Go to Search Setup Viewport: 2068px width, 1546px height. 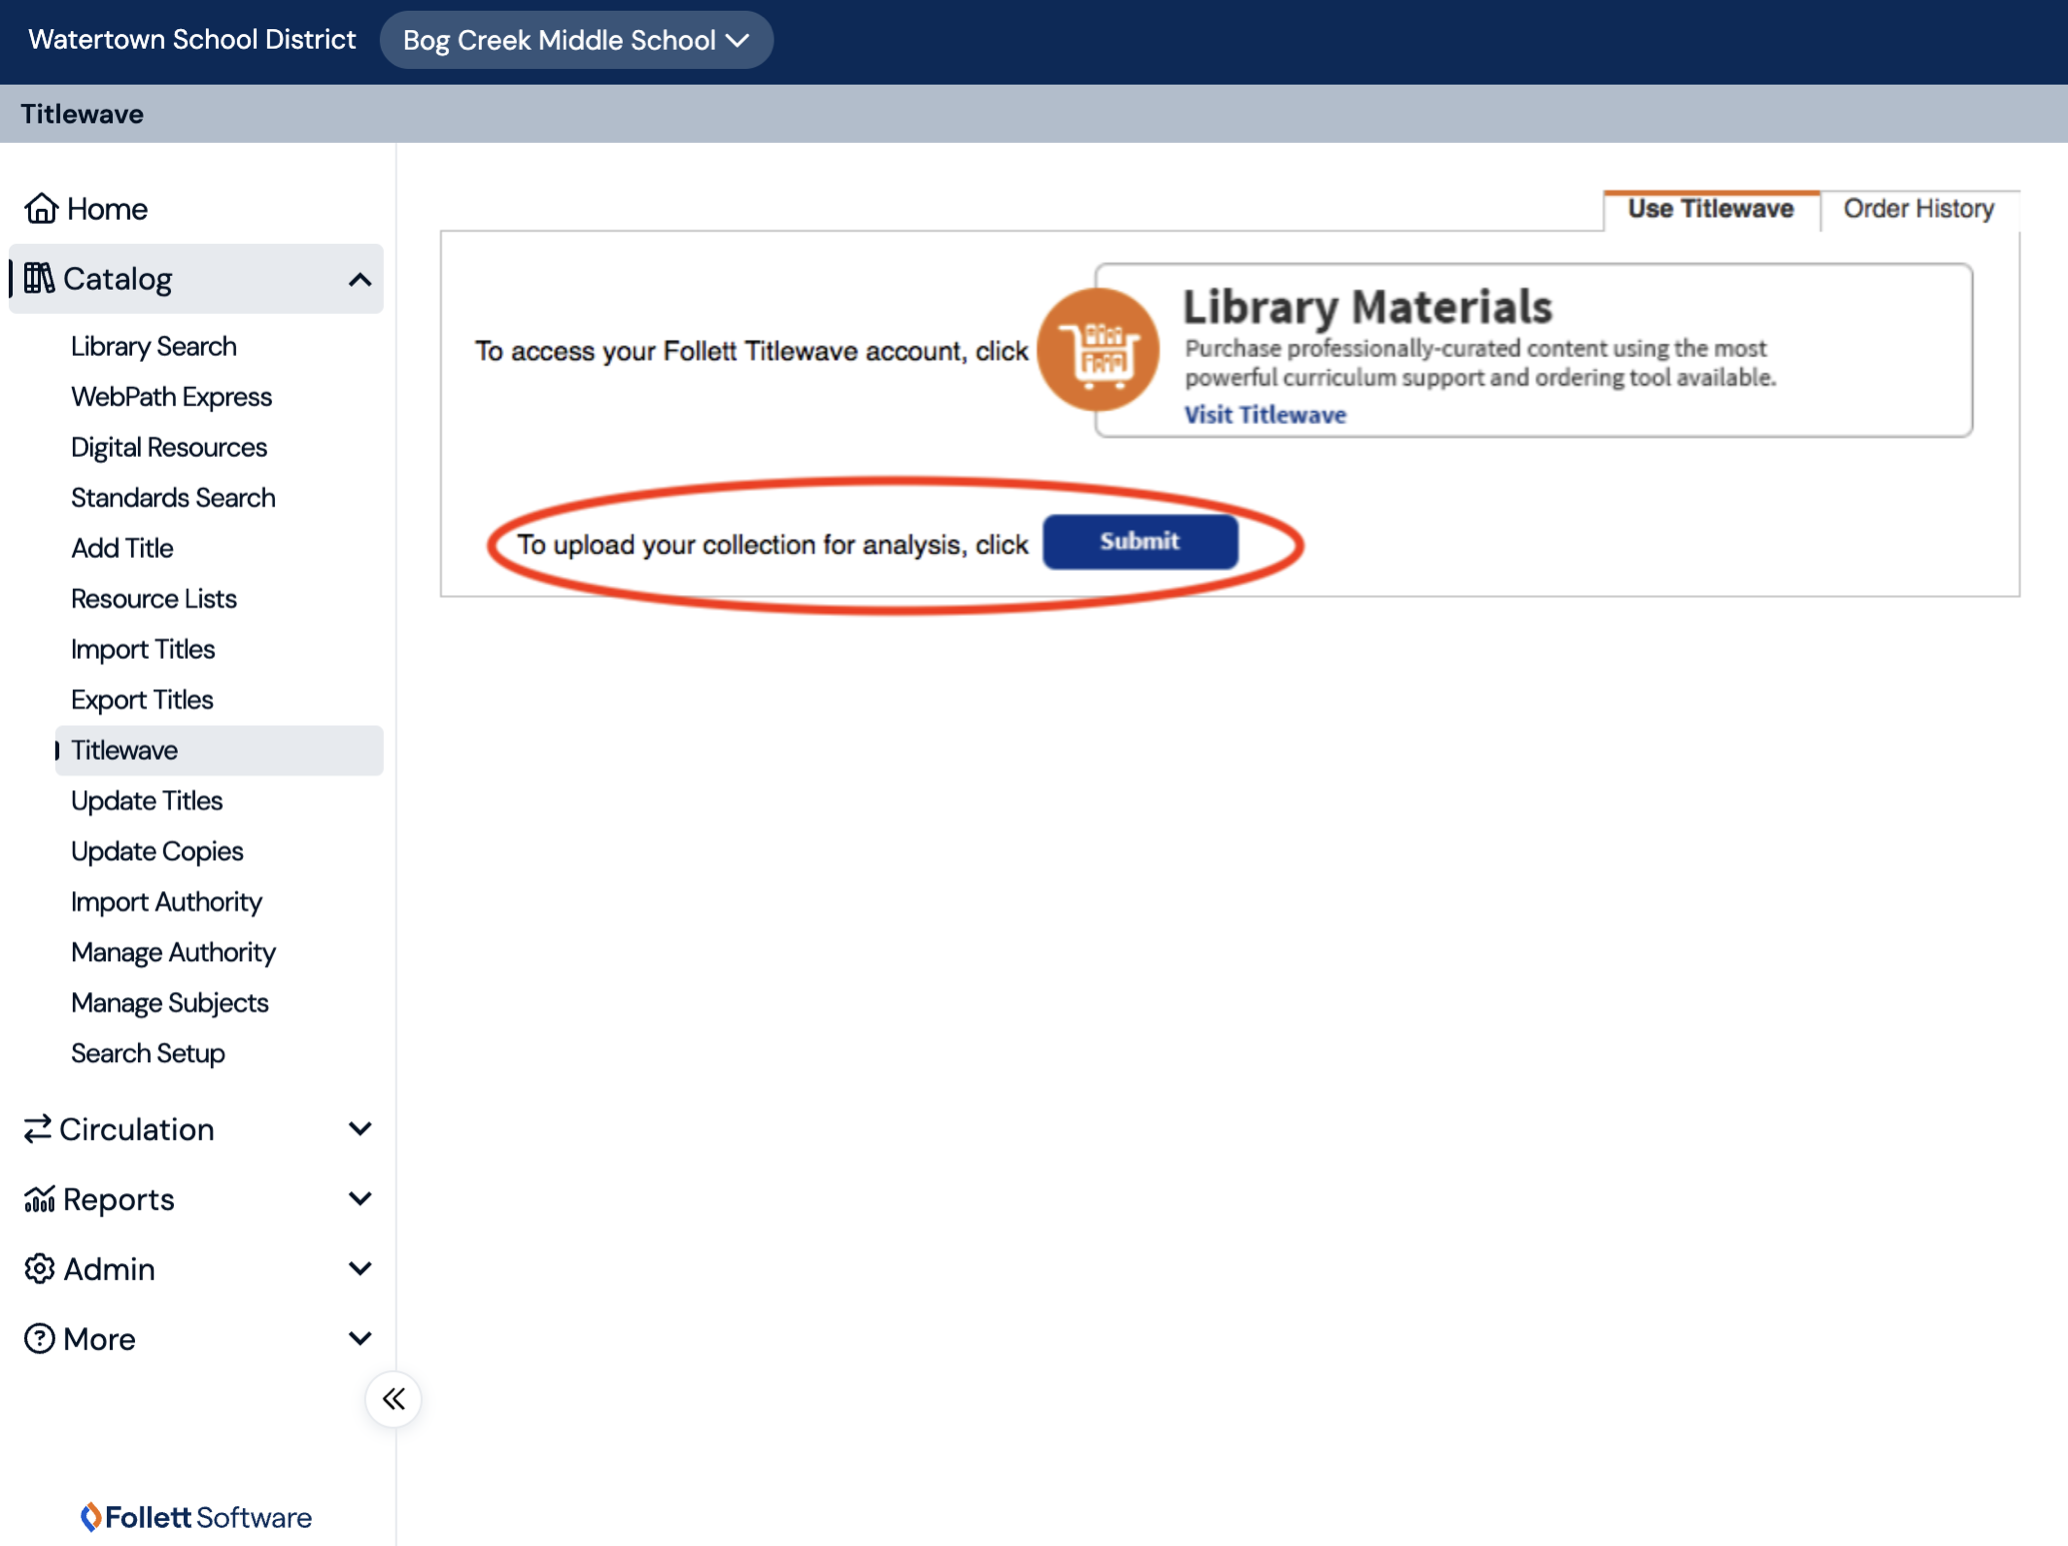pyautogui.click(x=148, y=1053)
